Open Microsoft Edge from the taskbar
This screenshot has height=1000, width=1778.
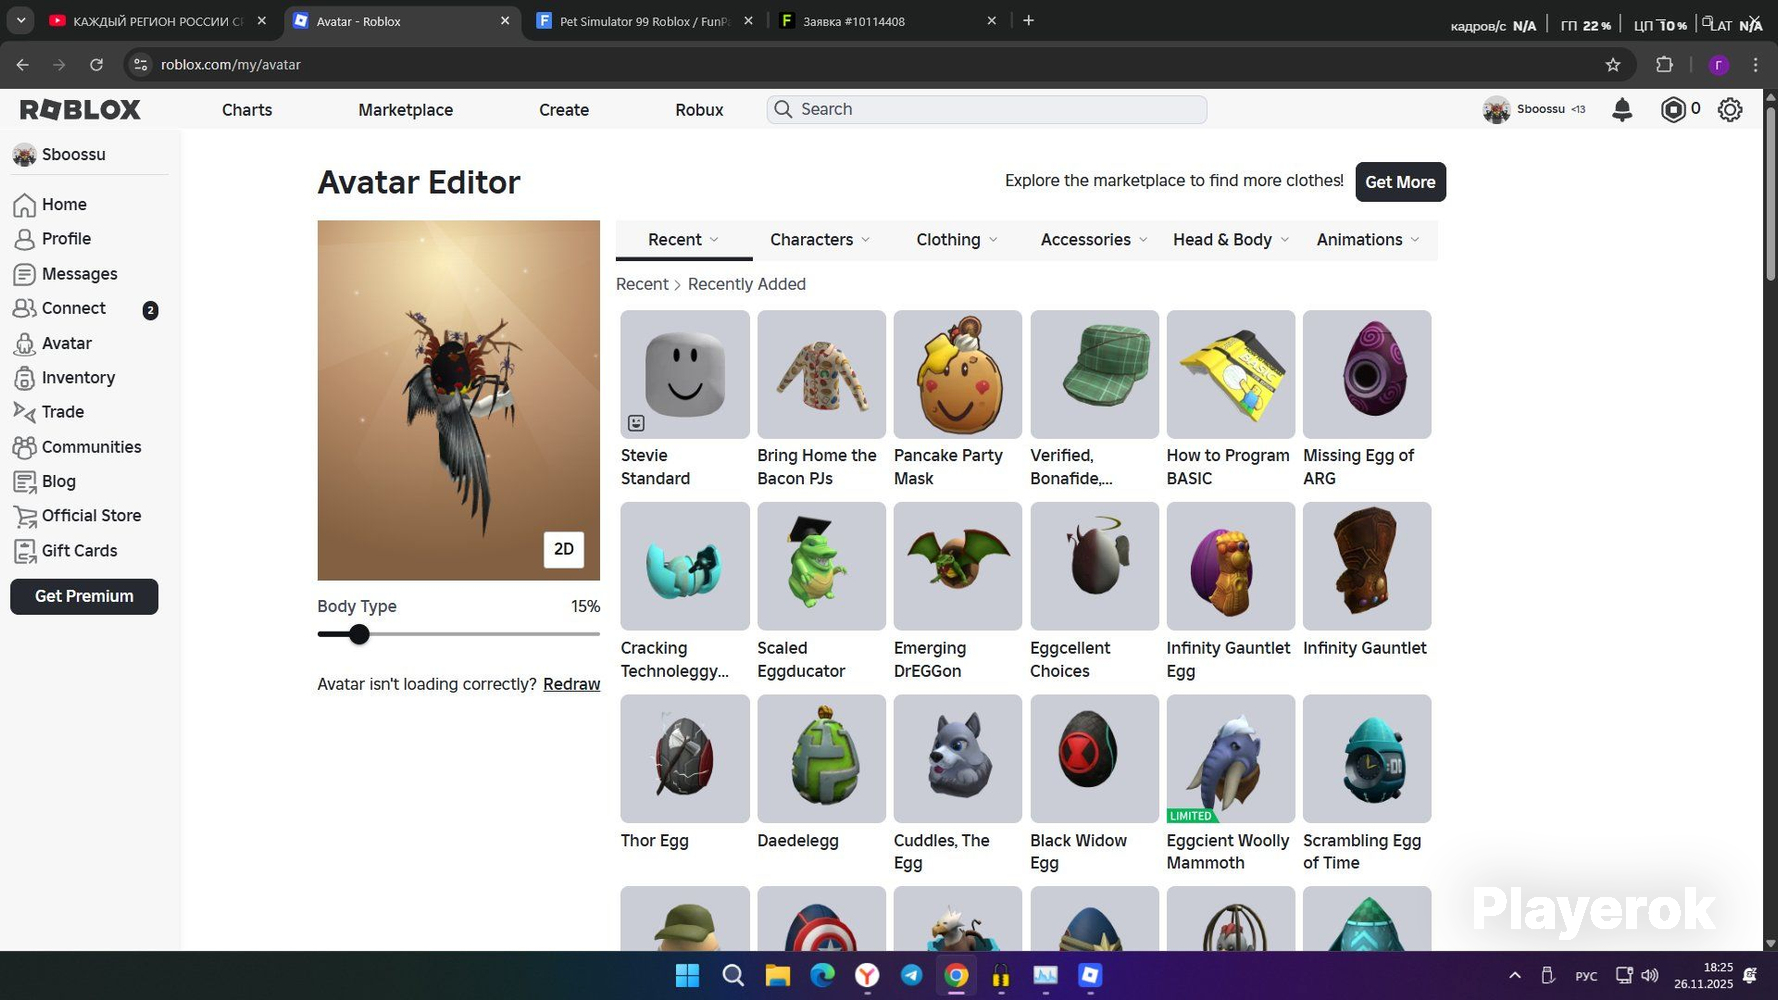[822, 975]
